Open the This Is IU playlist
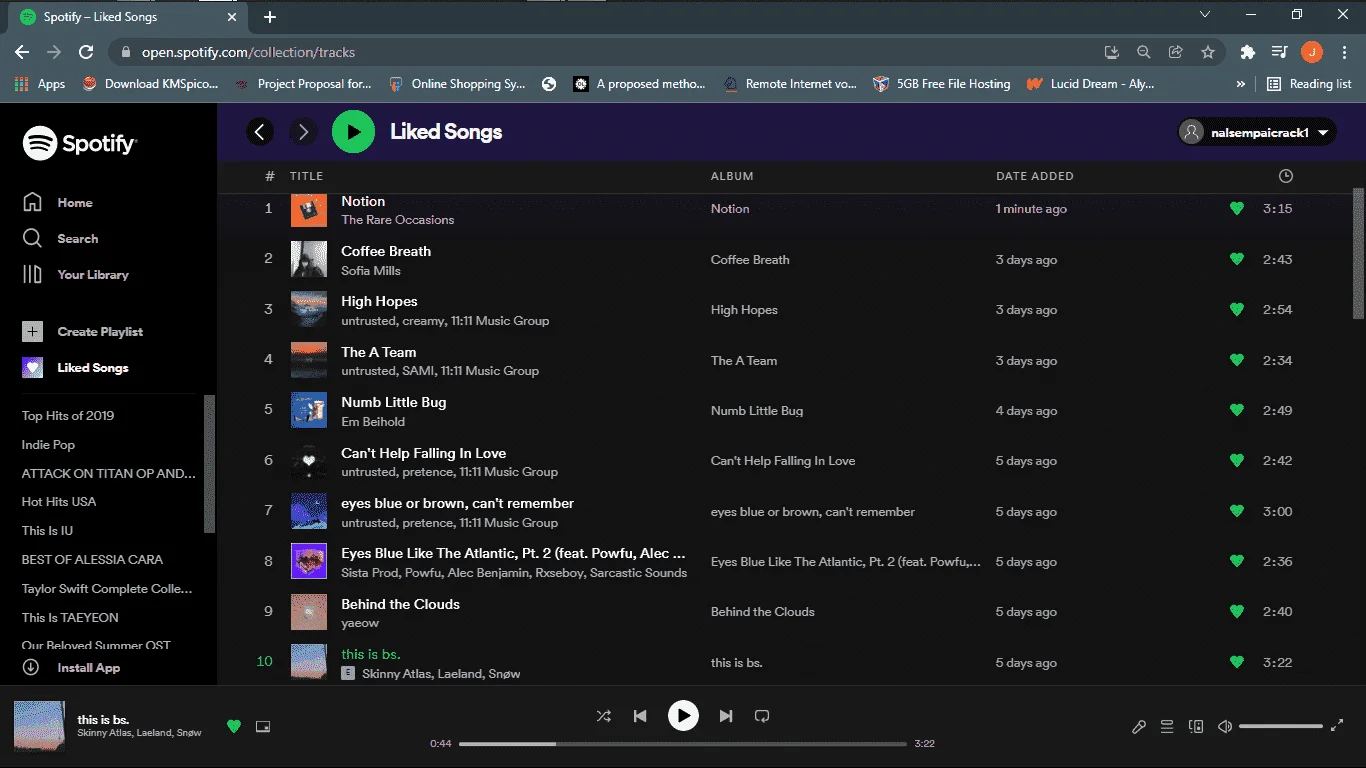Viewport: 1366px width, 768px height. point(47,531)
